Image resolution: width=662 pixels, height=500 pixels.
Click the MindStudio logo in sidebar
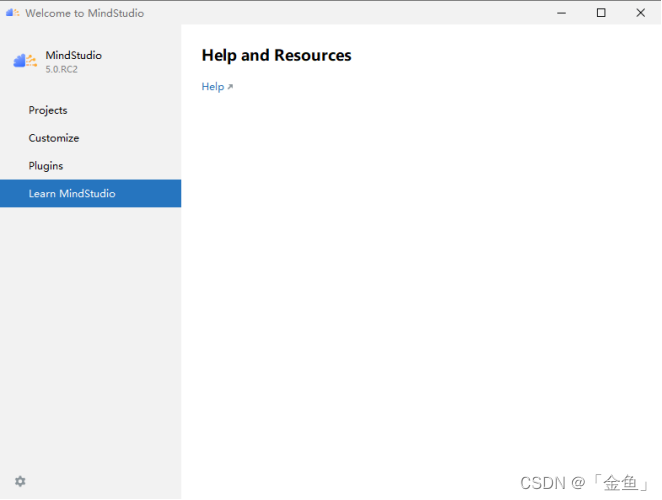pyautogui.click(x=25, y=61)
